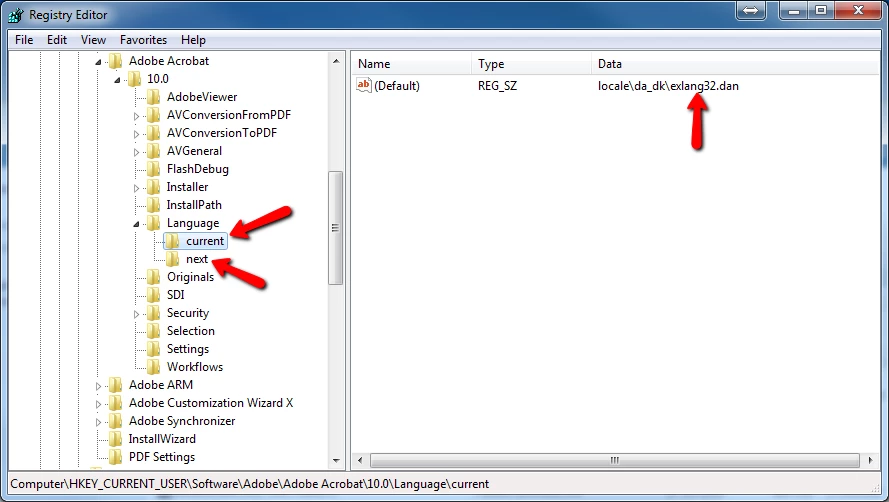Click the Selection folder icon

click(x=153, y=331)
